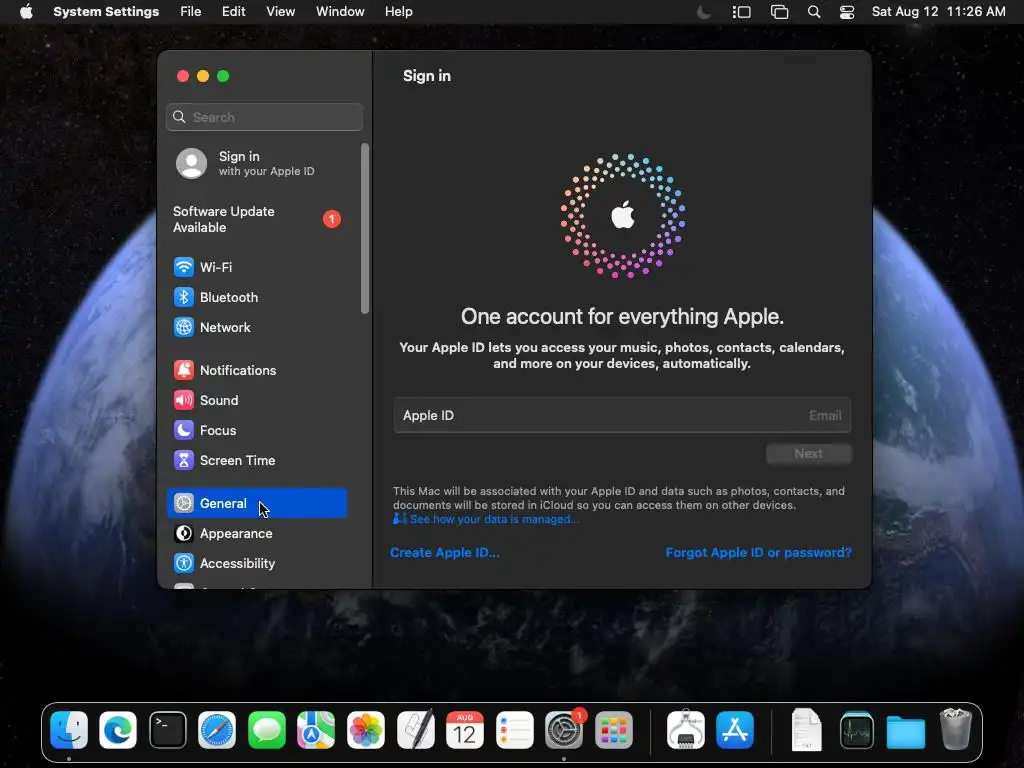Viewport: 1024px width, 768px height.
Task: Click the Next button
Action: tap(808, 454)
